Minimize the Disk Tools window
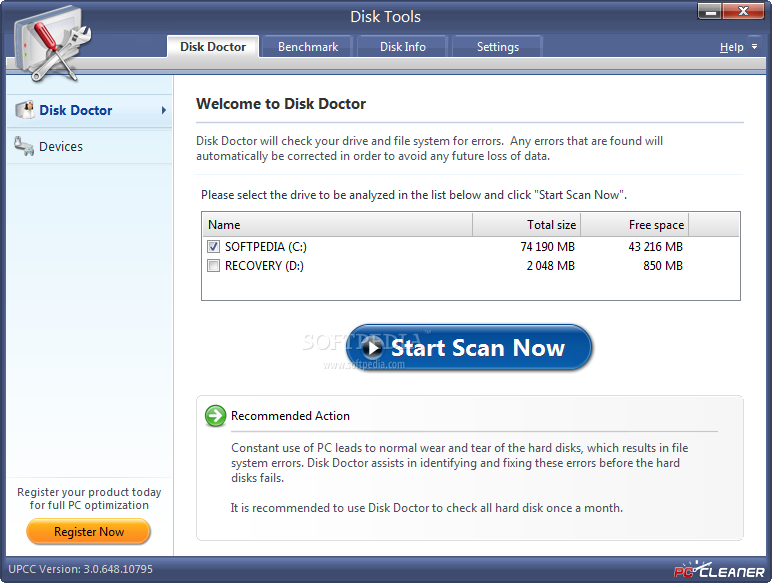Image resolution: width=772 pixels, height=583 pixels. (710, 11)
